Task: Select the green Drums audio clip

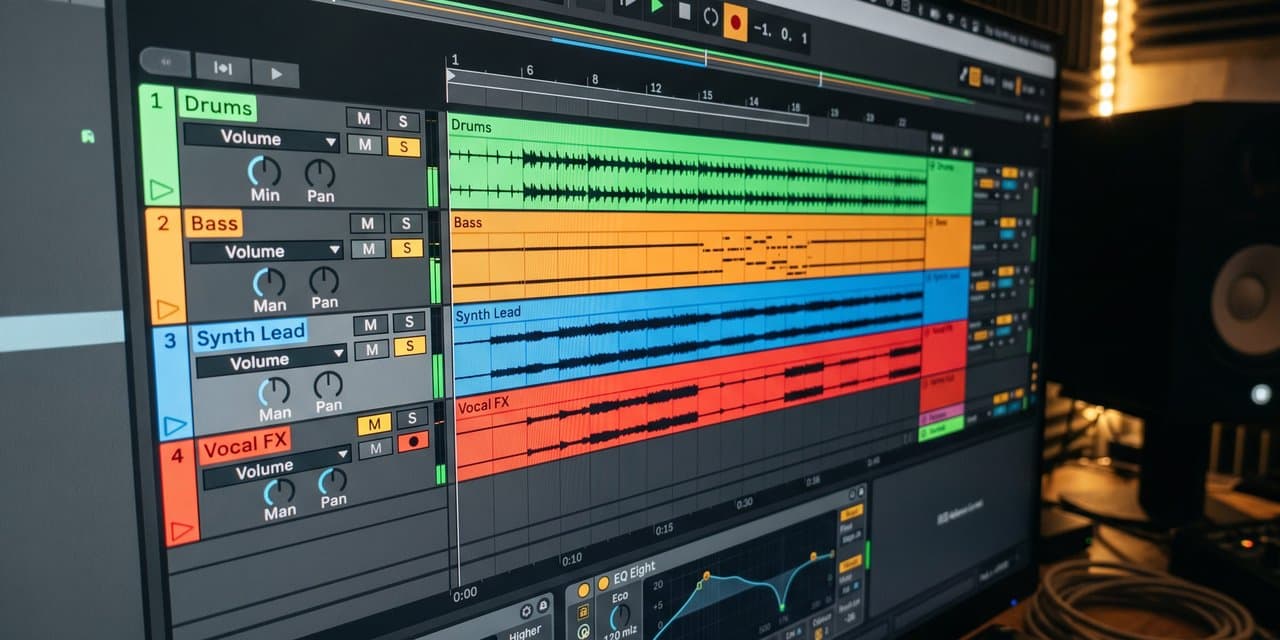Action: click(687, 166)
